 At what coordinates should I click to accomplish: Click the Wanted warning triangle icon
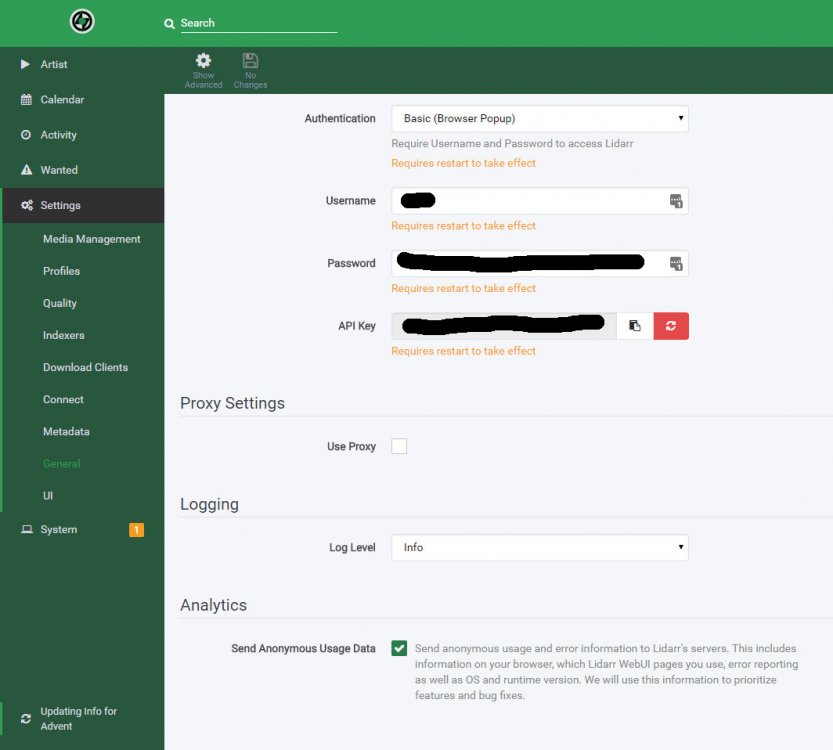(x=26, y=170)
